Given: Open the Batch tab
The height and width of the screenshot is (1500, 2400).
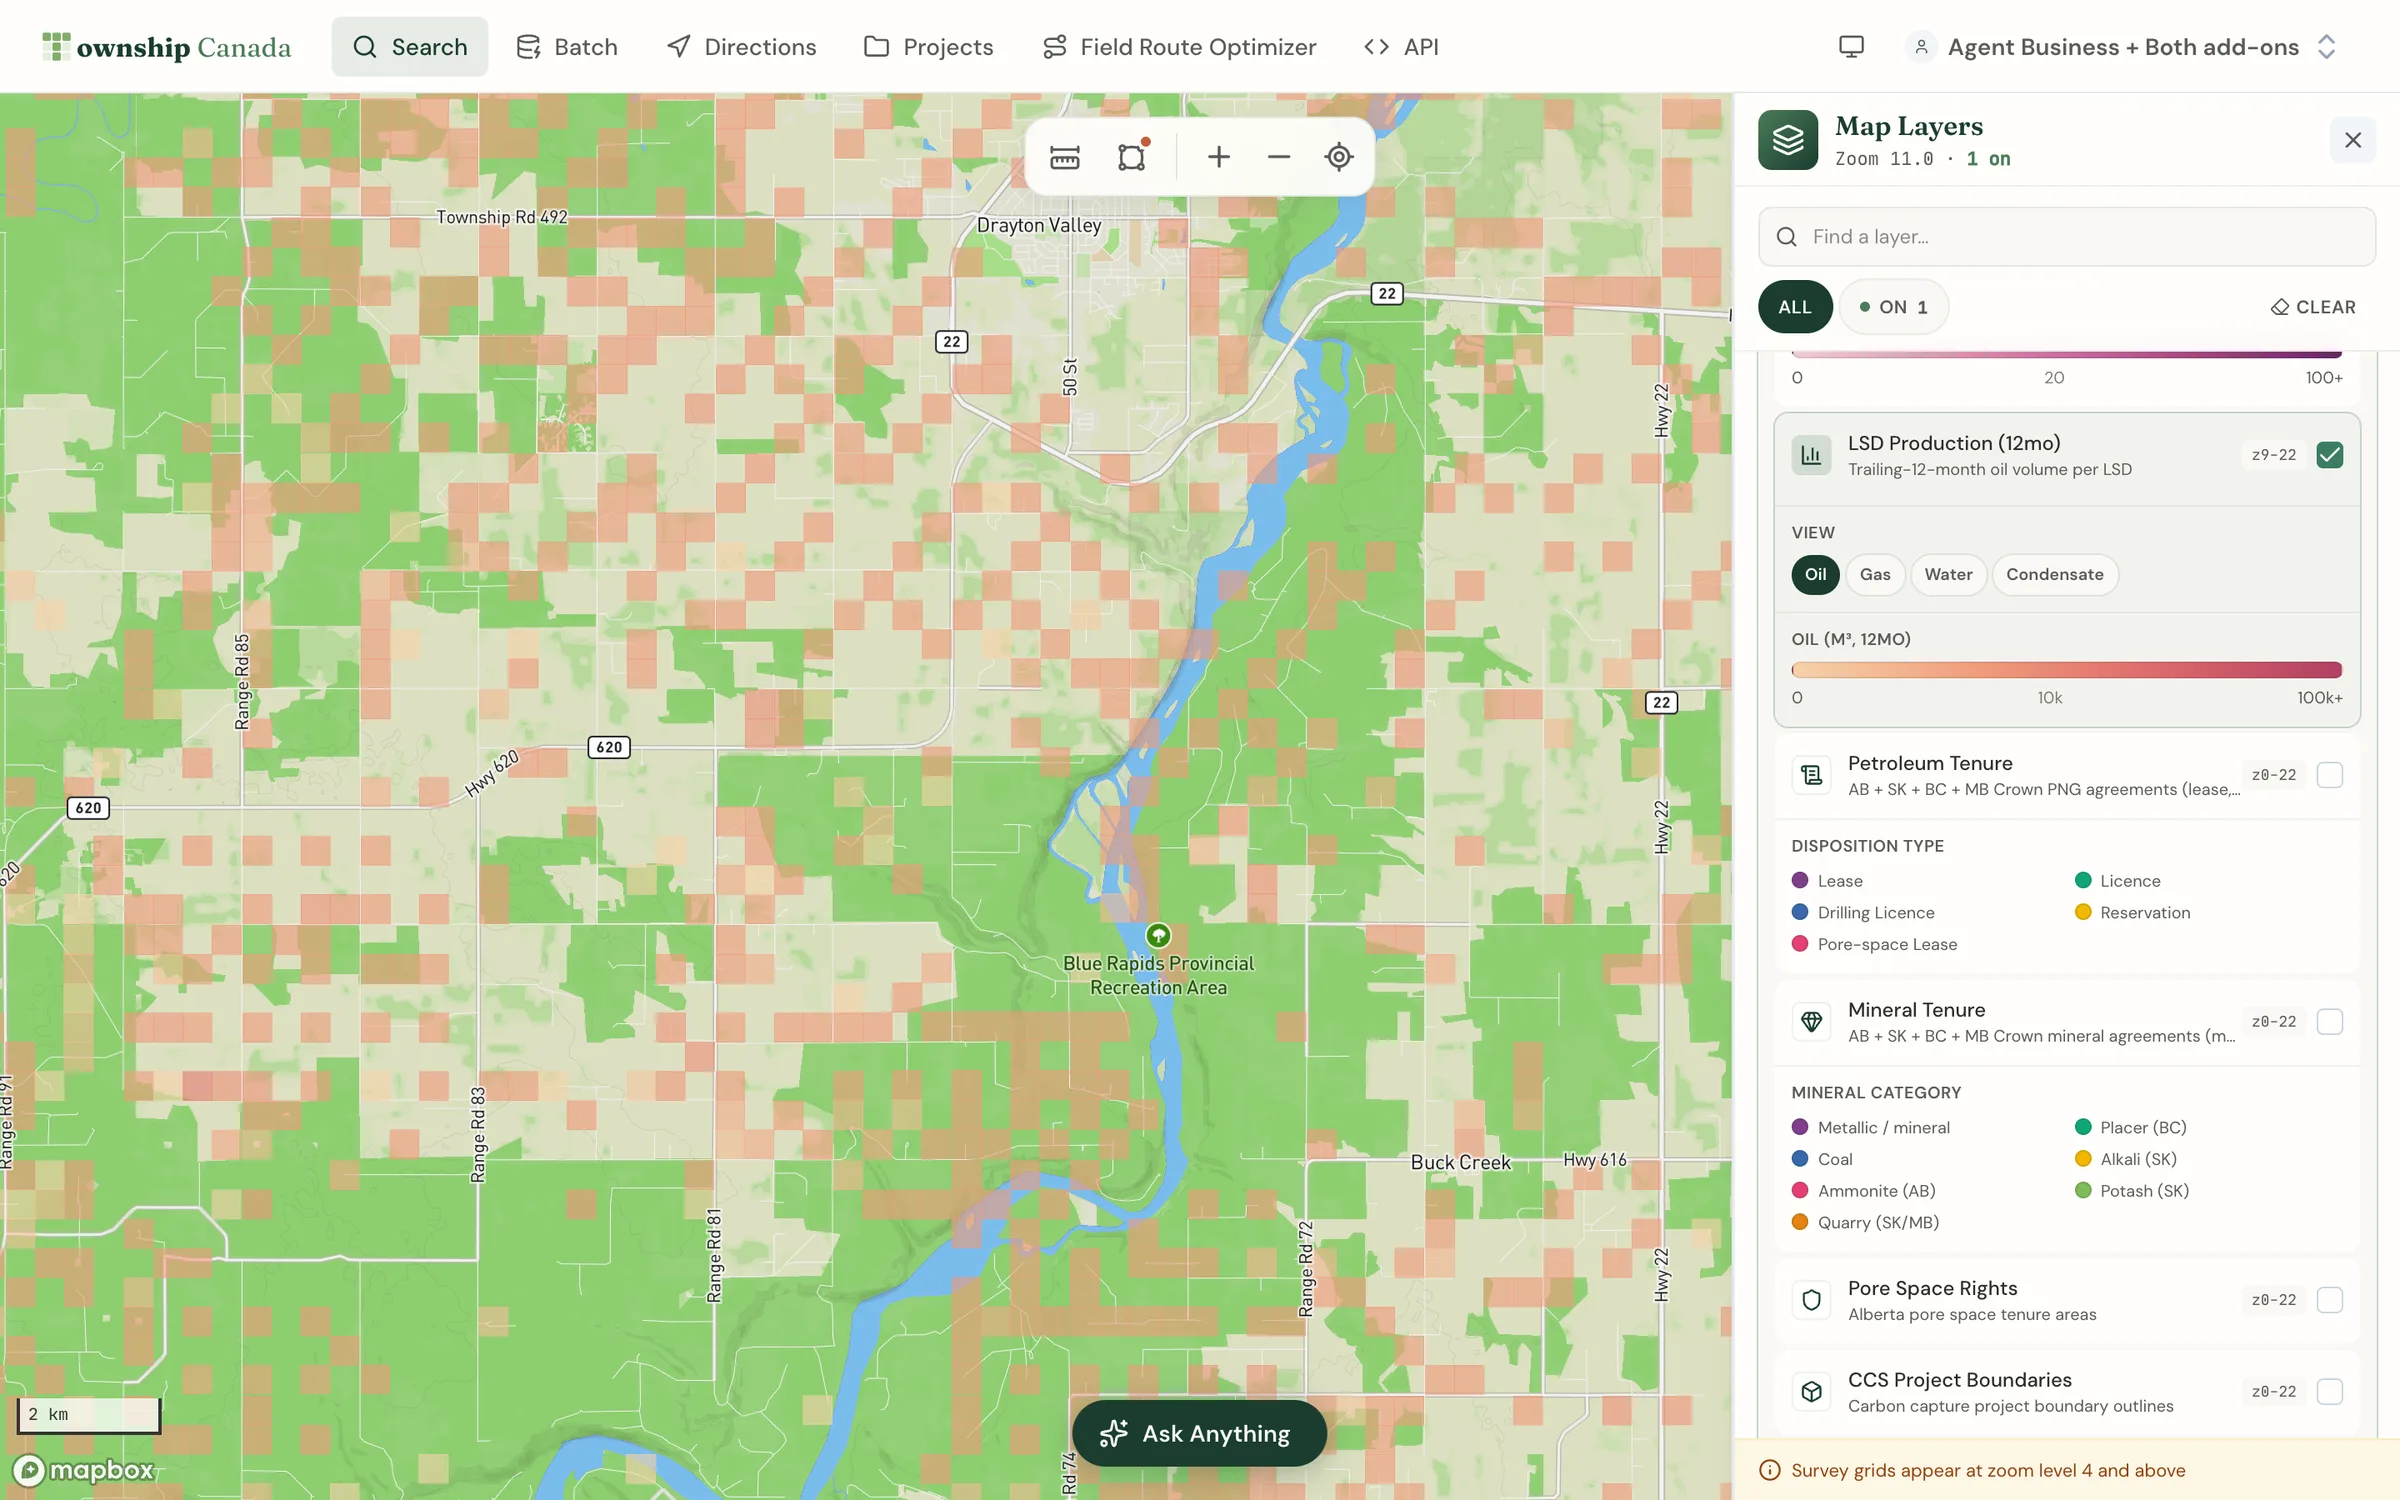Looking at the screenshot, I should click(x=567, y=47).
